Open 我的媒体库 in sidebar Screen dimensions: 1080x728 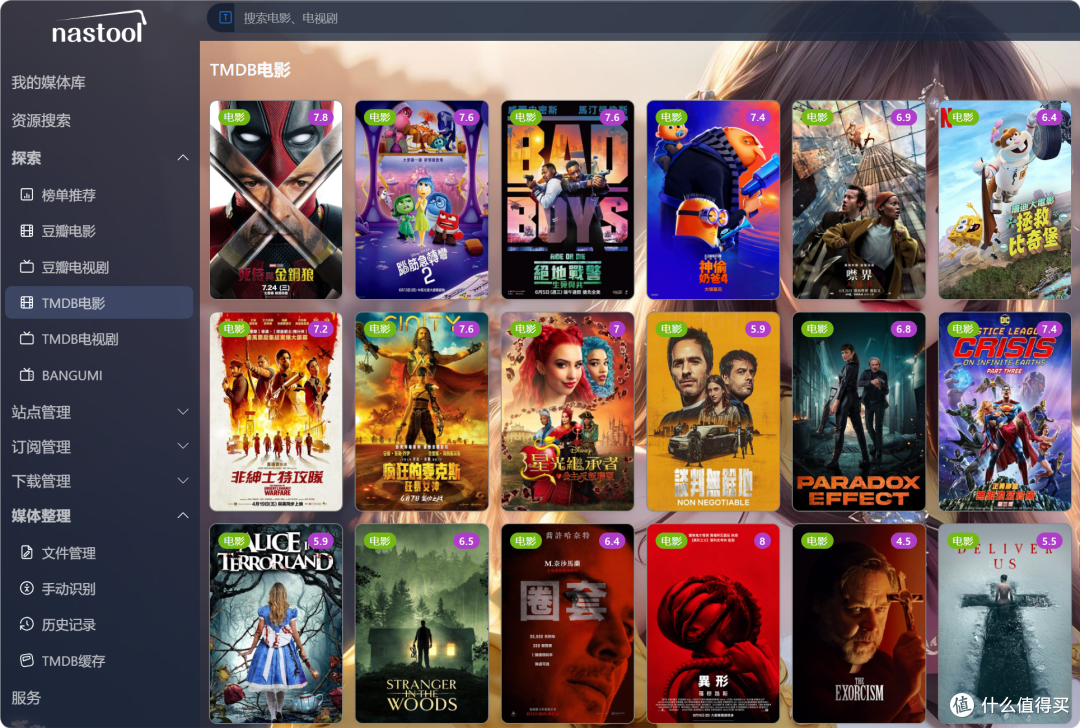click(x=48, y=82)
